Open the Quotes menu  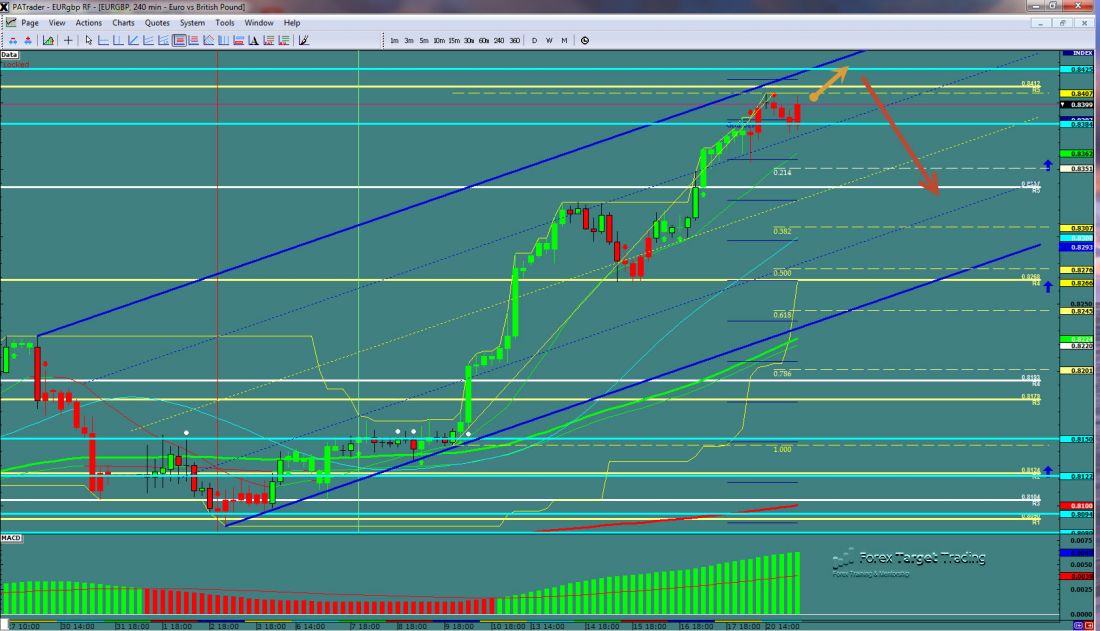(x=156, y=22)
